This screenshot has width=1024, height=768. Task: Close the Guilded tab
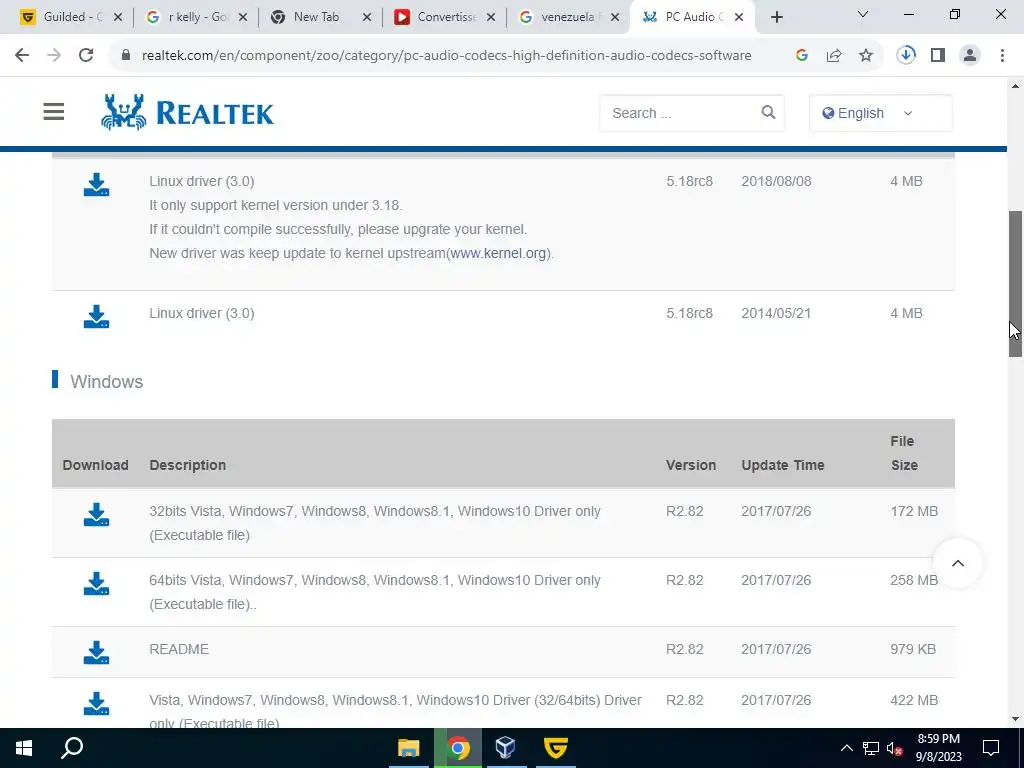tap(118, 18)
